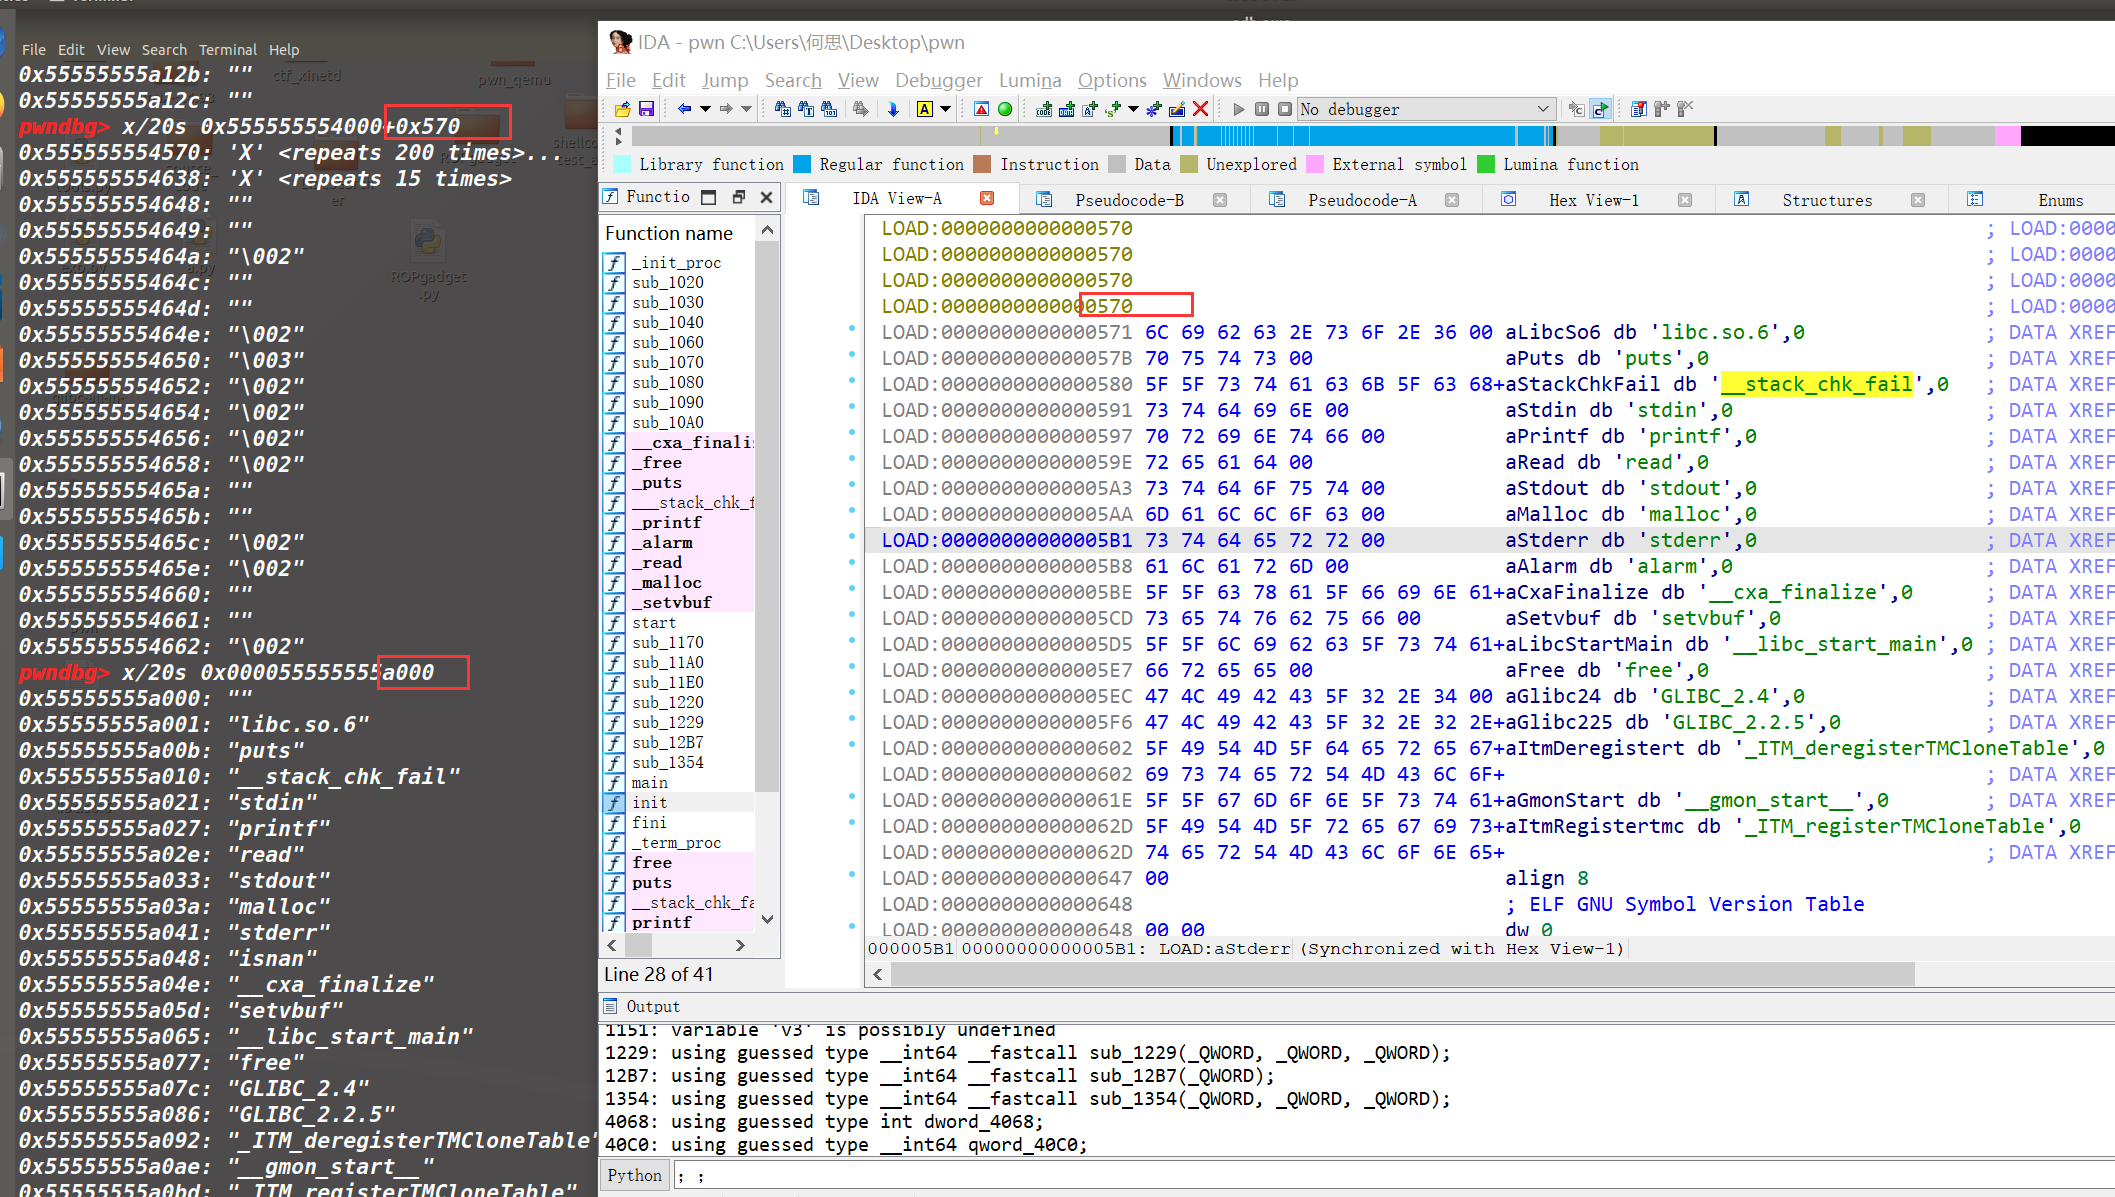
Task: Open the Terminal menu in terminal window
Action: 228,49
